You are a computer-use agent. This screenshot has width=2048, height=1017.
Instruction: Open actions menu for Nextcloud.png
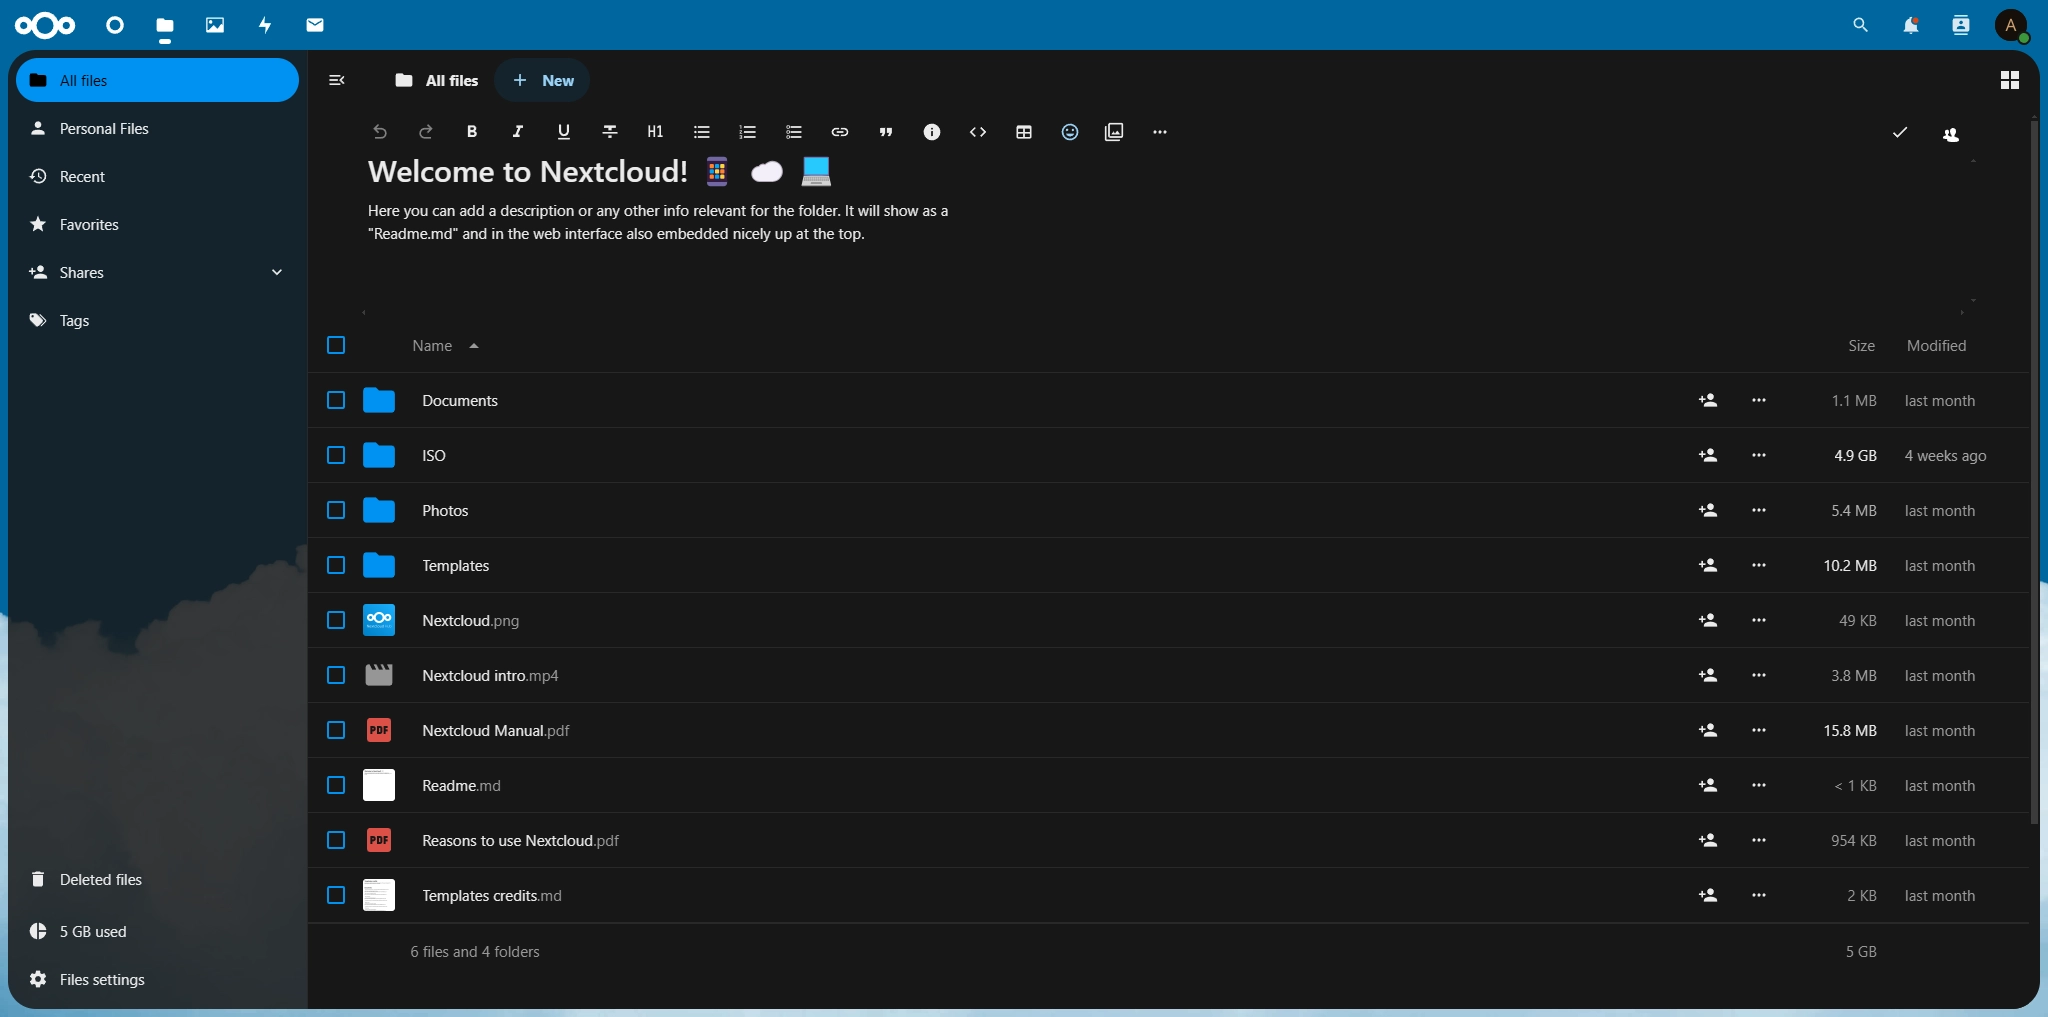pos(1759,620)
